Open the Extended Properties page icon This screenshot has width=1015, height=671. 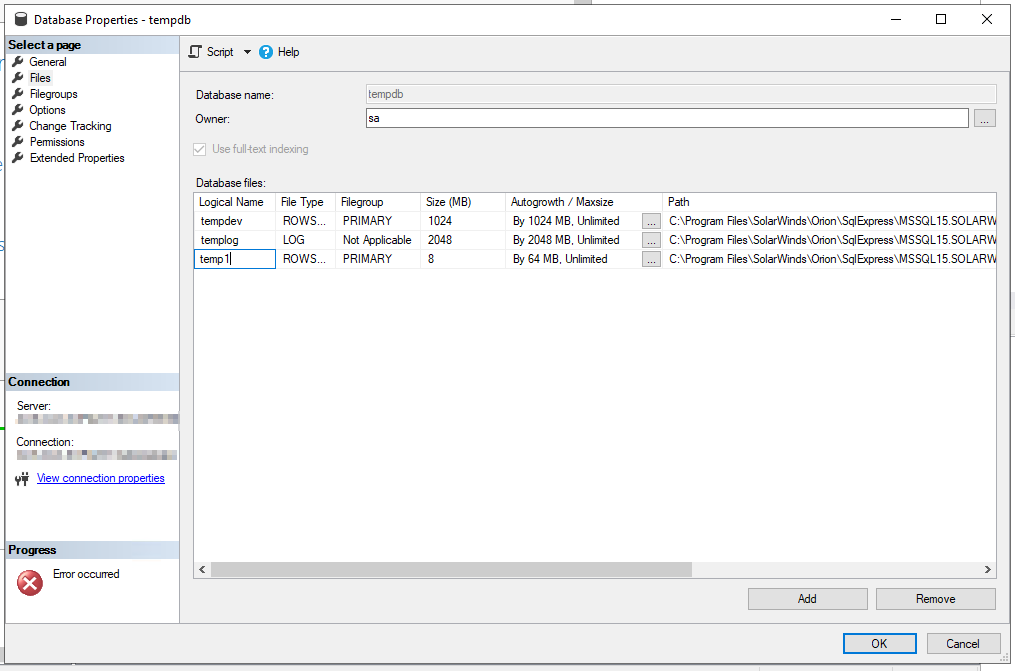pos(17,158)
